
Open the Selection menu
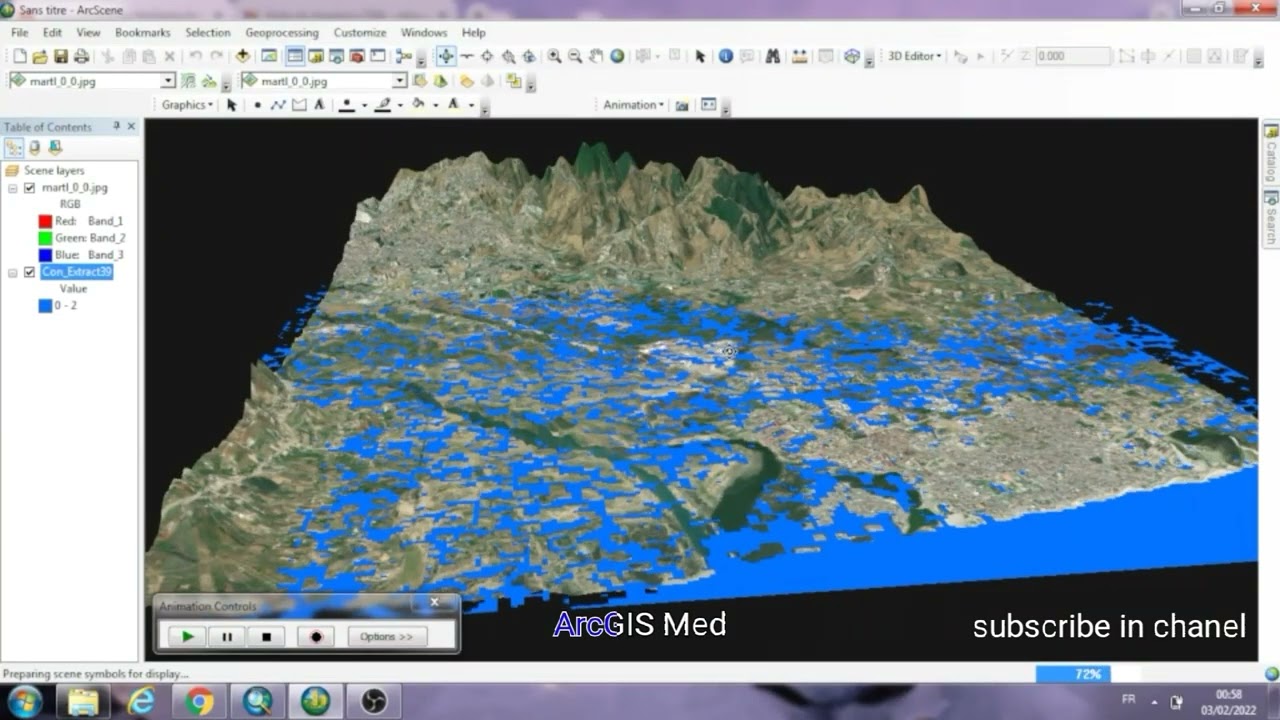coord(207,33)
